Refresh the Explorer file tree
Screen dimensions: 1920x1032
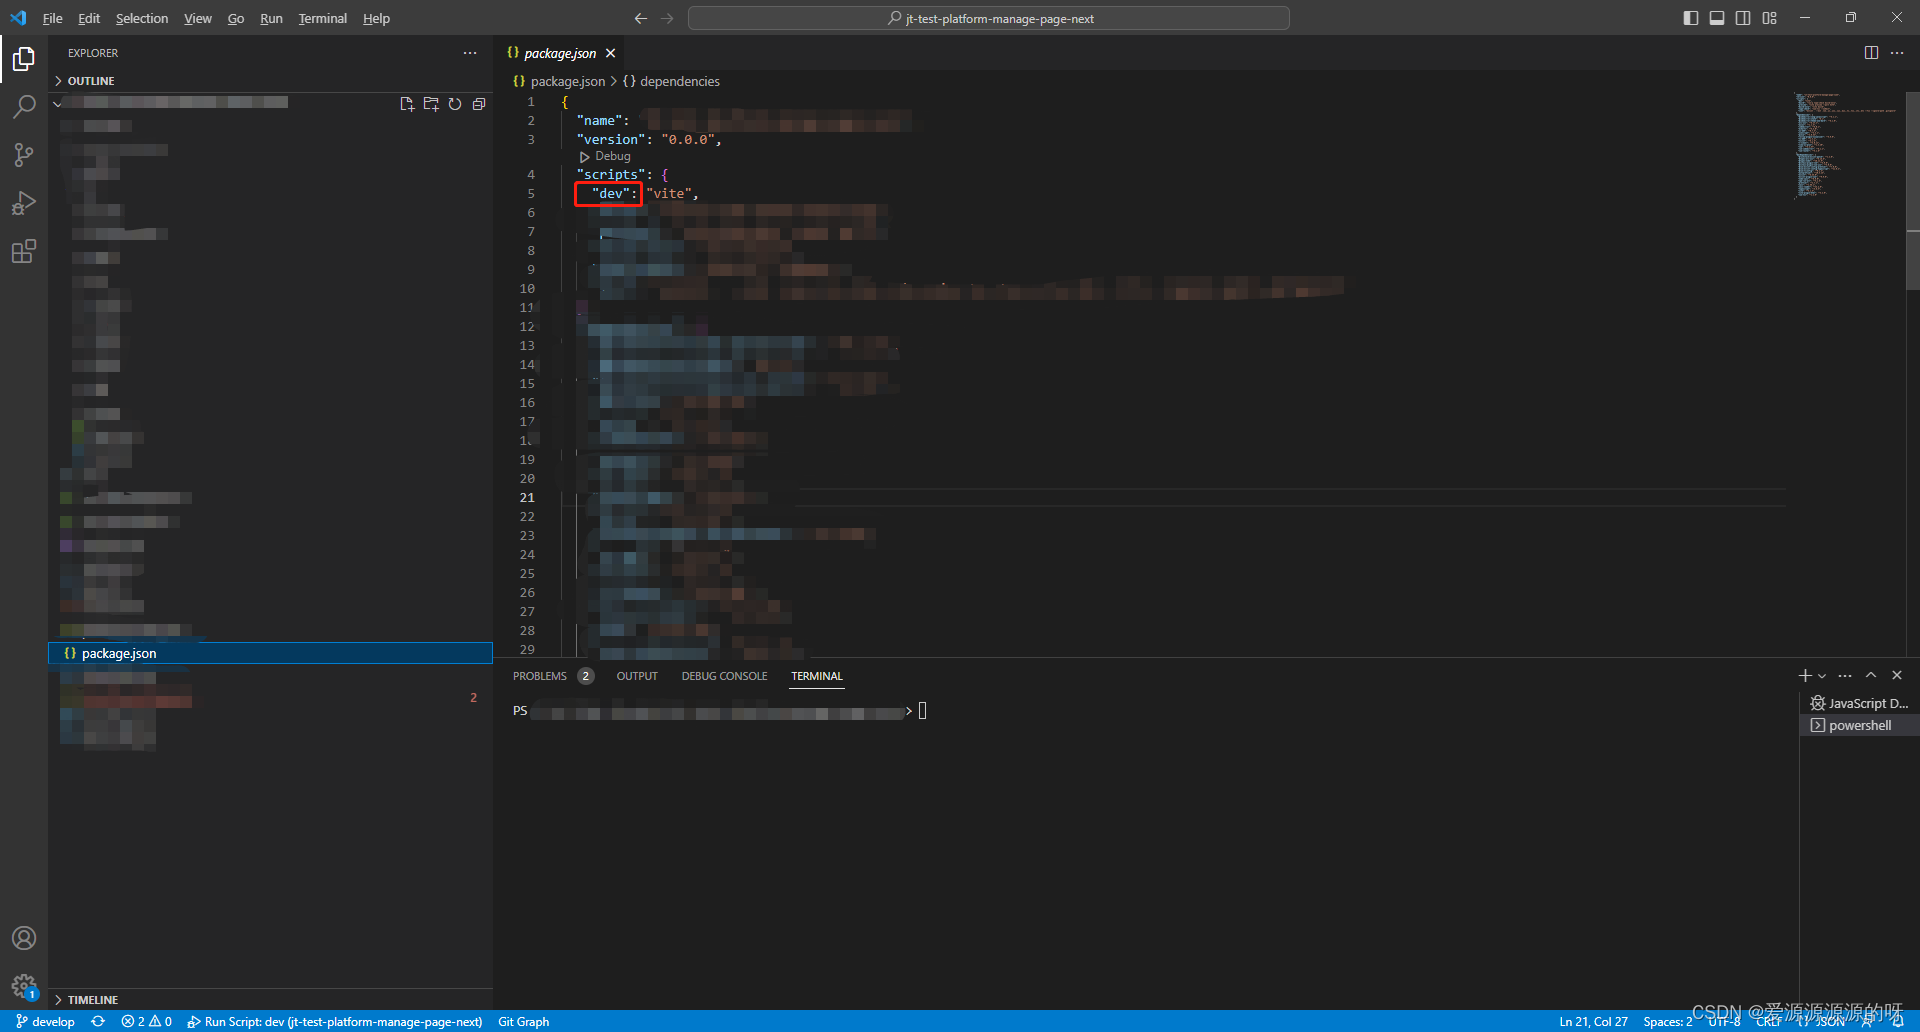pyautogui.click(x=455, y=104)
